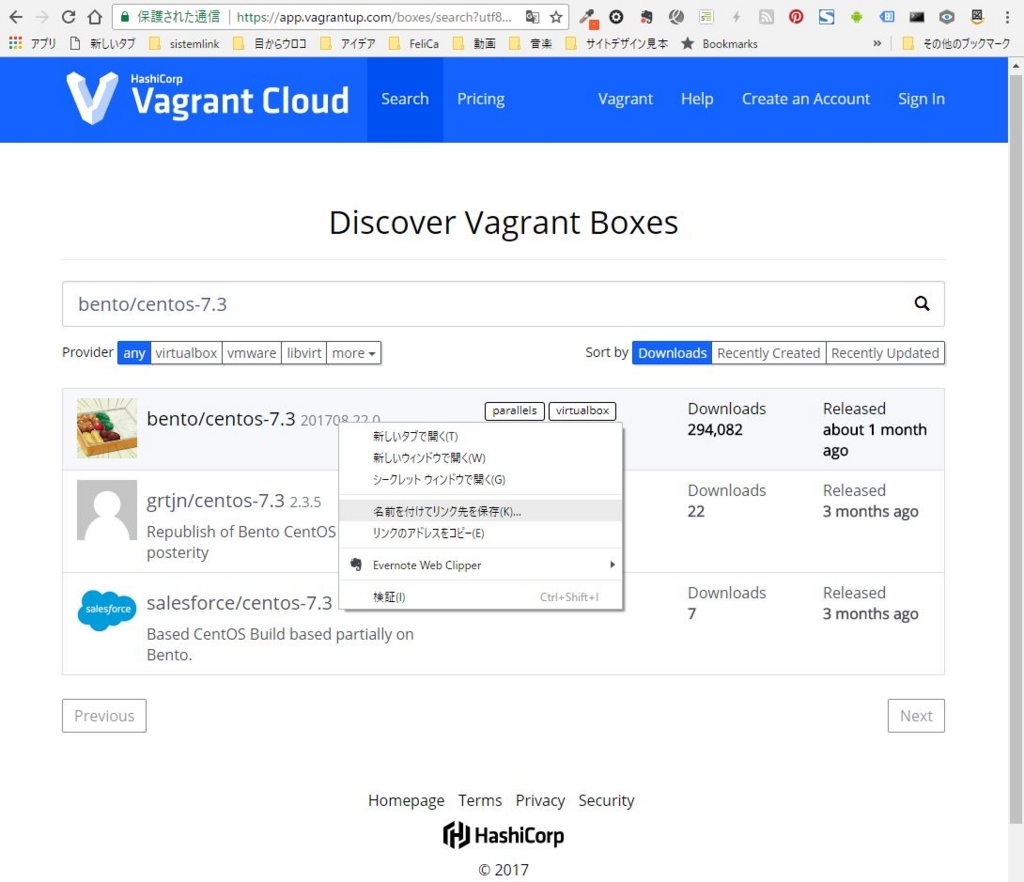Show hidden bookmarks with the chevron
This screenshot has height=882, width=1024.
[877, 43]
